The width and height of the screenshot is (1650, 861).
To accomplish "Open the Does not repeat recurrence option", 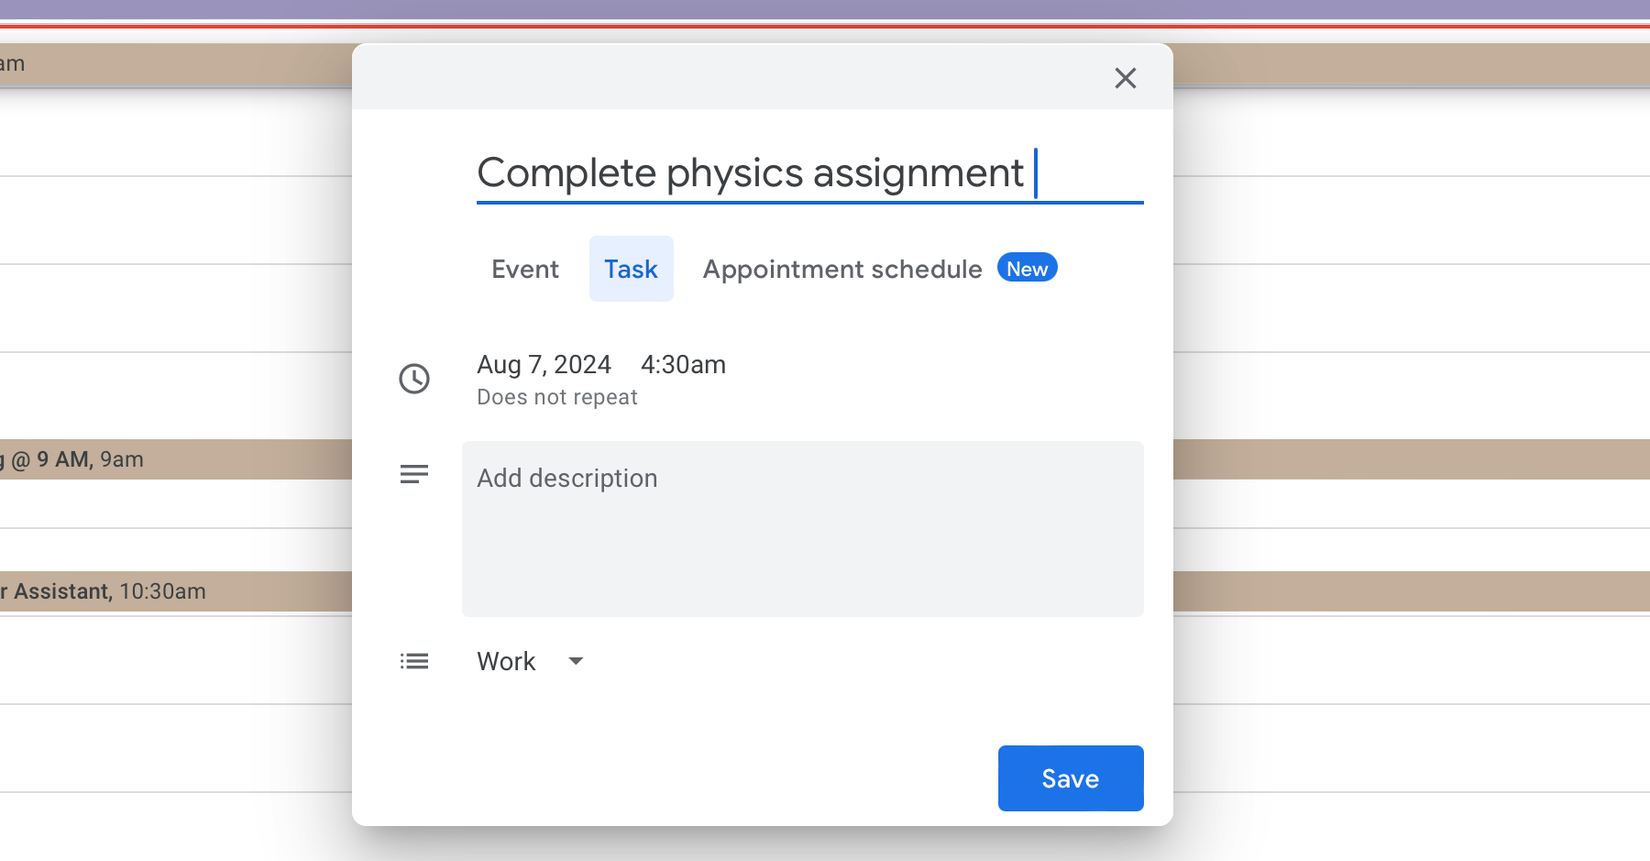I will pos(557,397).
